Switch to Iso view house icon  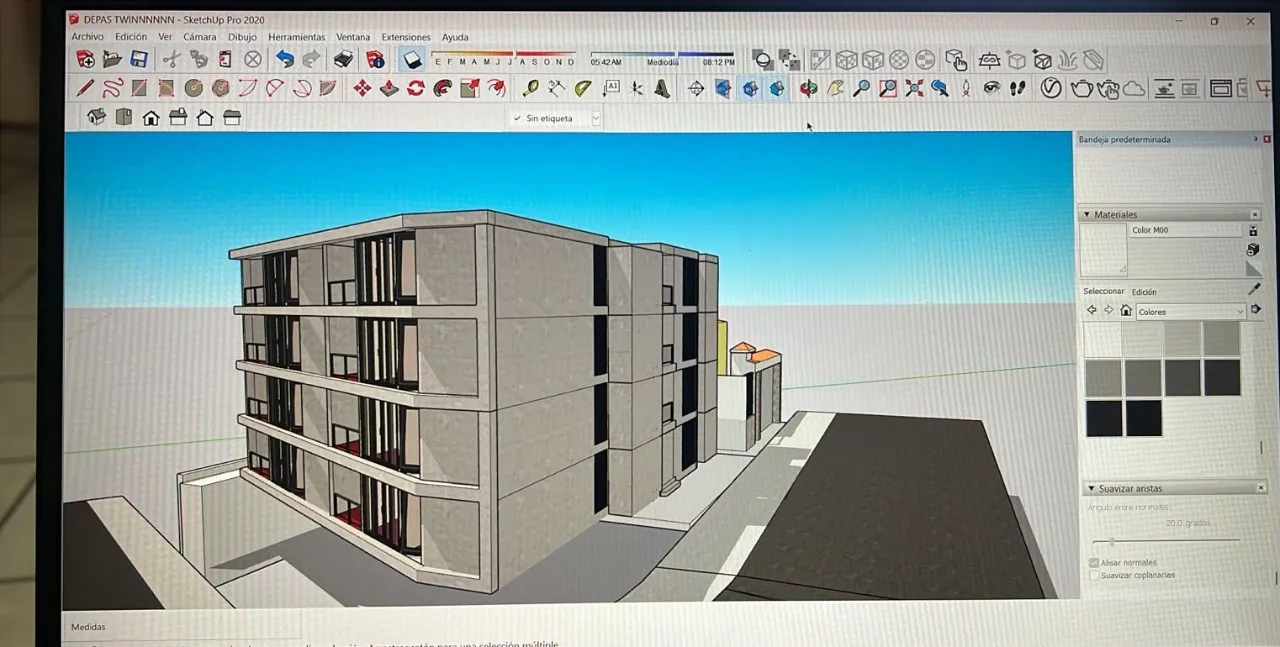click(97, 117)
